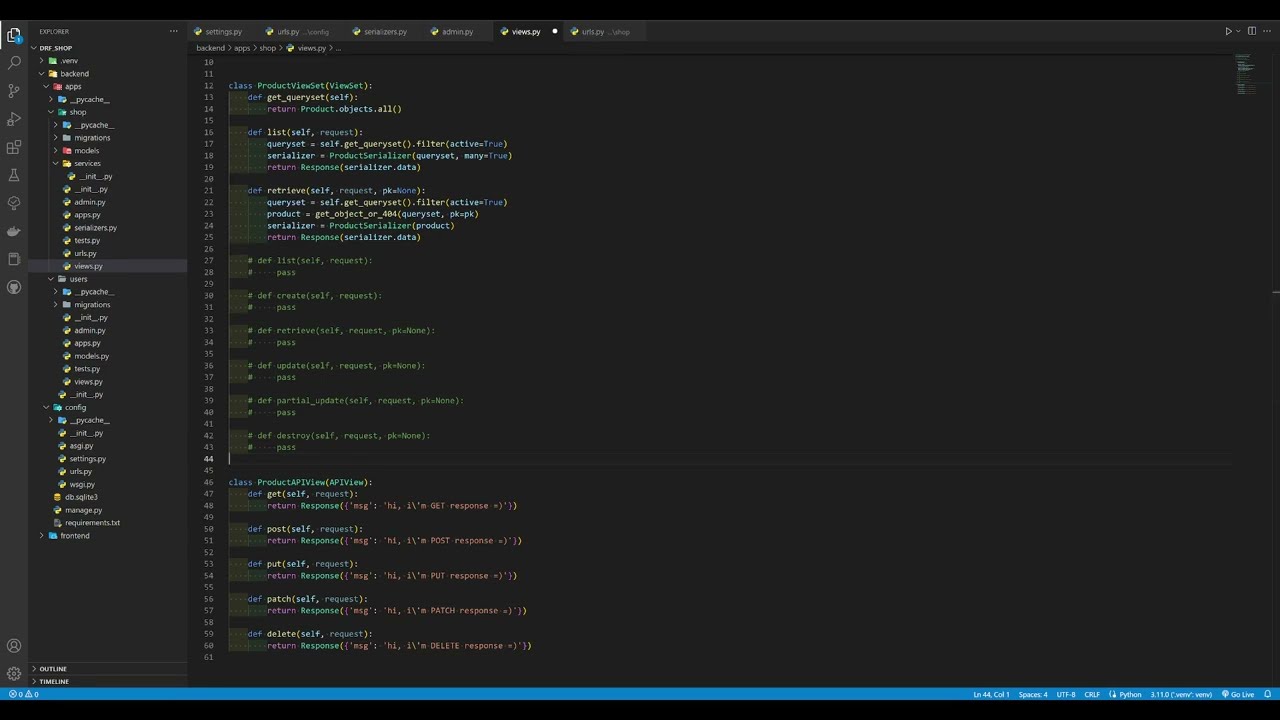The height and width of the screenshot is (720, 1280).
Task: Open serializers.py in the explorer tree
Action: 95,228
